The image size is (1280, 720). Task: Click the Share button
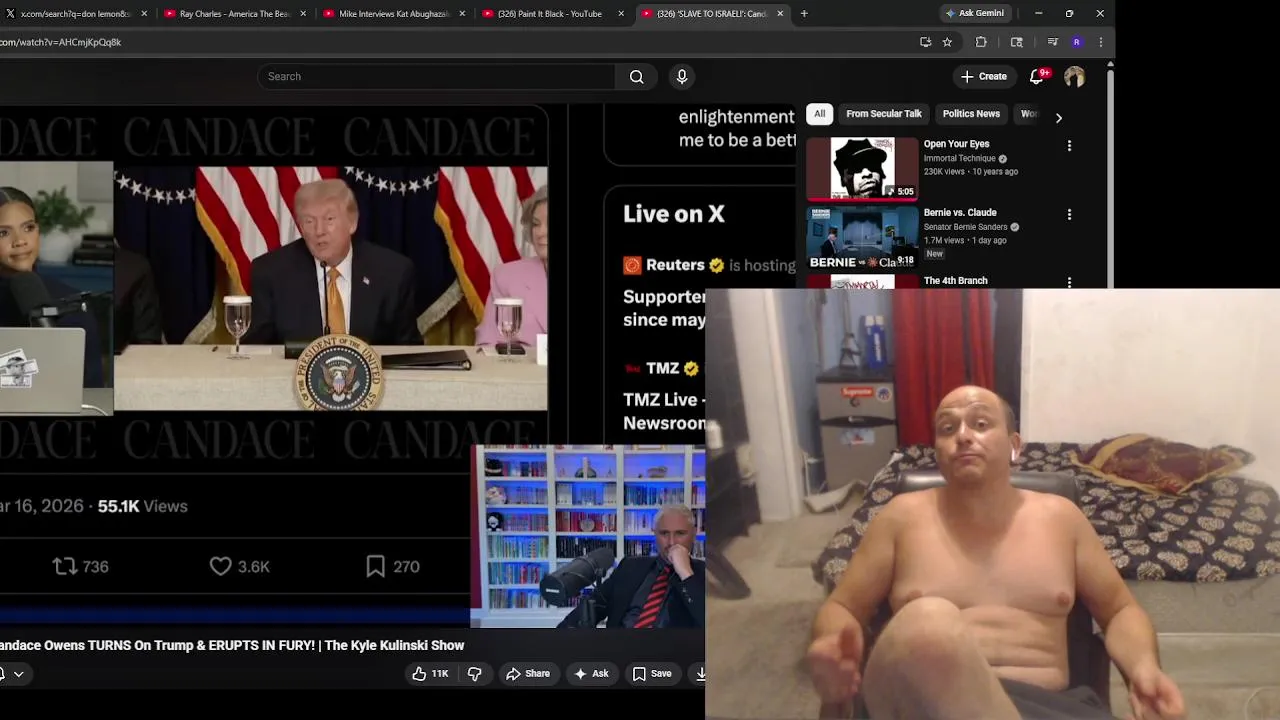coord(528,674)
